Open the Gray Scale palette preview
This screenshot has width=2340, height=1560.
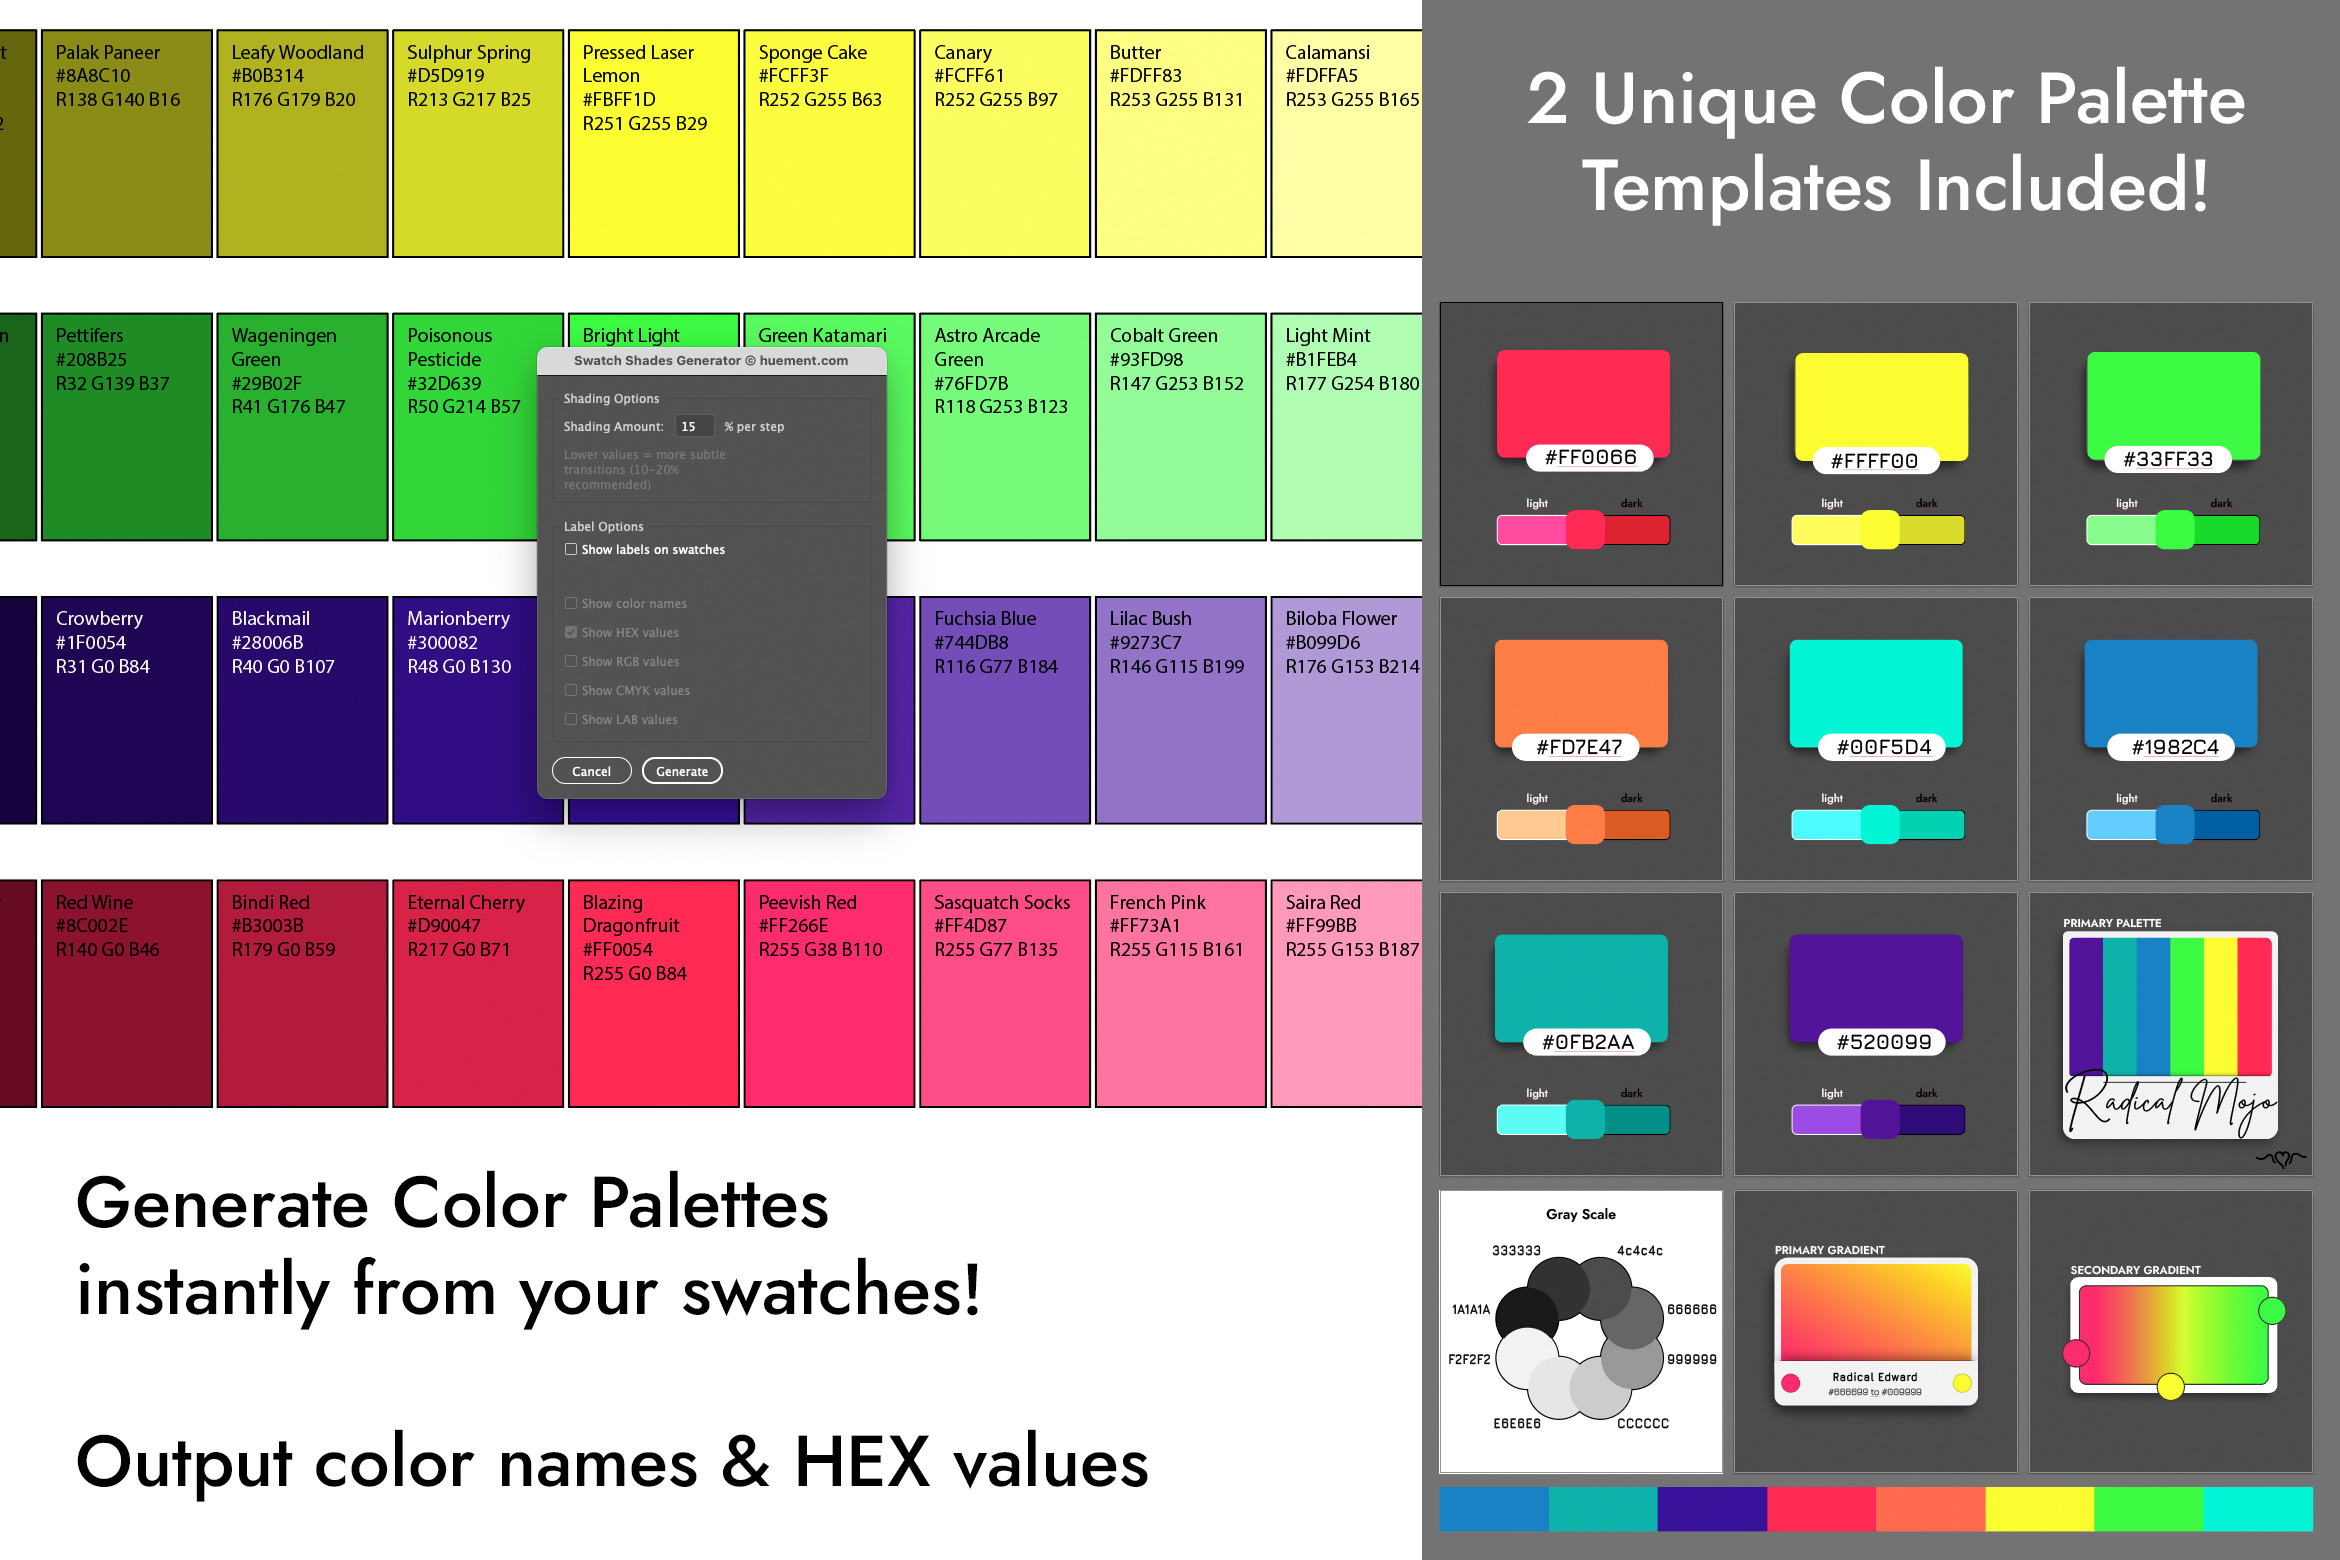[1580, 1330]
